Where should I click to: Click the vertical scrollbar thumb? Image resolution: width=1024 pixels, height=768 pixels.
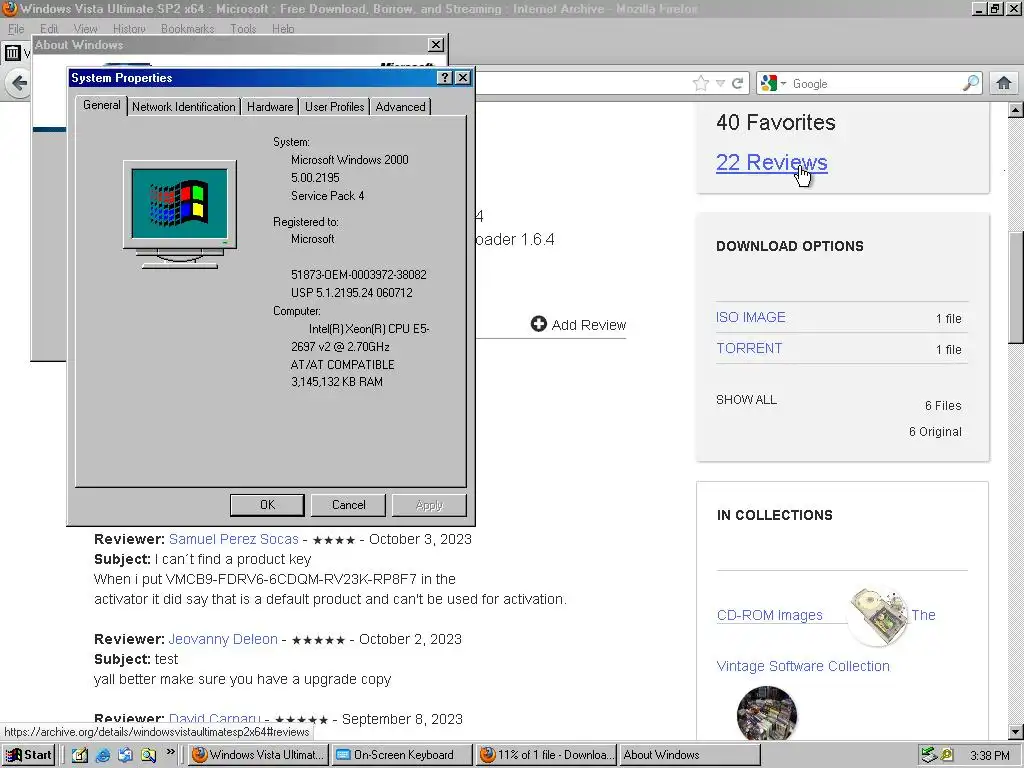(1016, 287)
